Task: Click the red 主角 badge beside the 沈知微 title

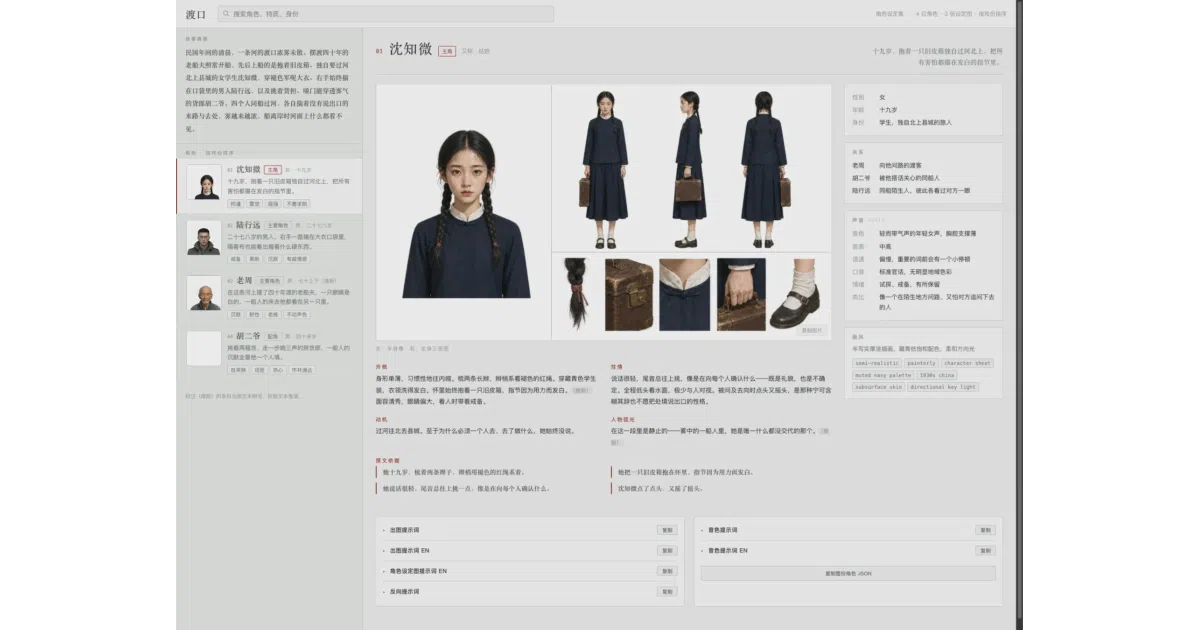Action: (447, 51)
